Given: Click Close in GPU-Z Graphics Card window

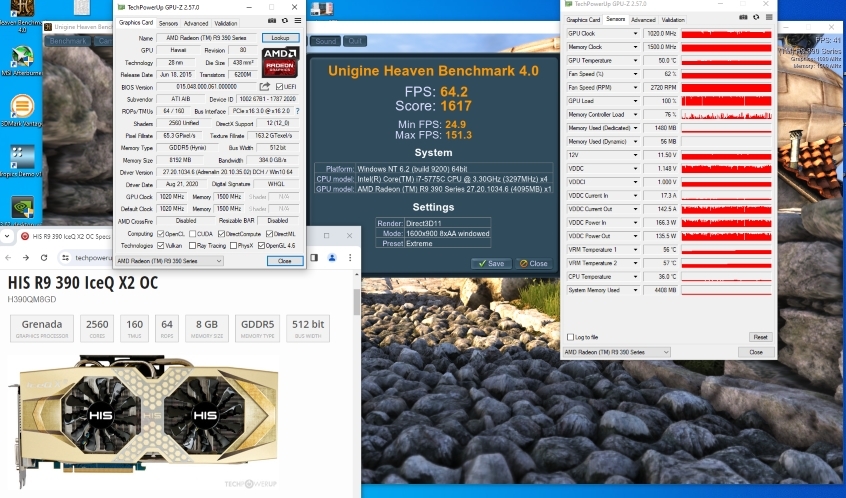Looking at the screenshot, I should tap(285, 261).
